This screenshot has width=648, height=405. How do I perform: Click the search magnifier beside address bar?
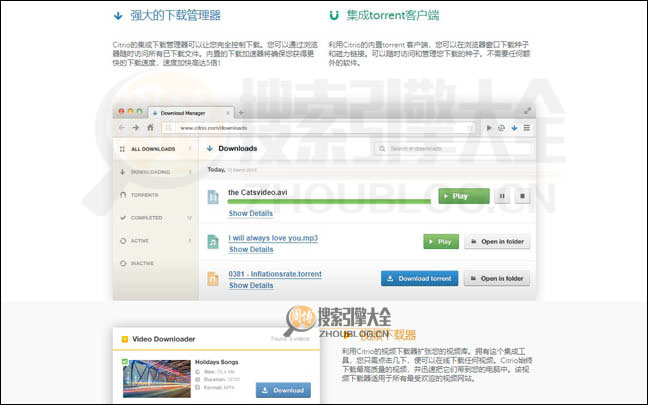point(168,128)
